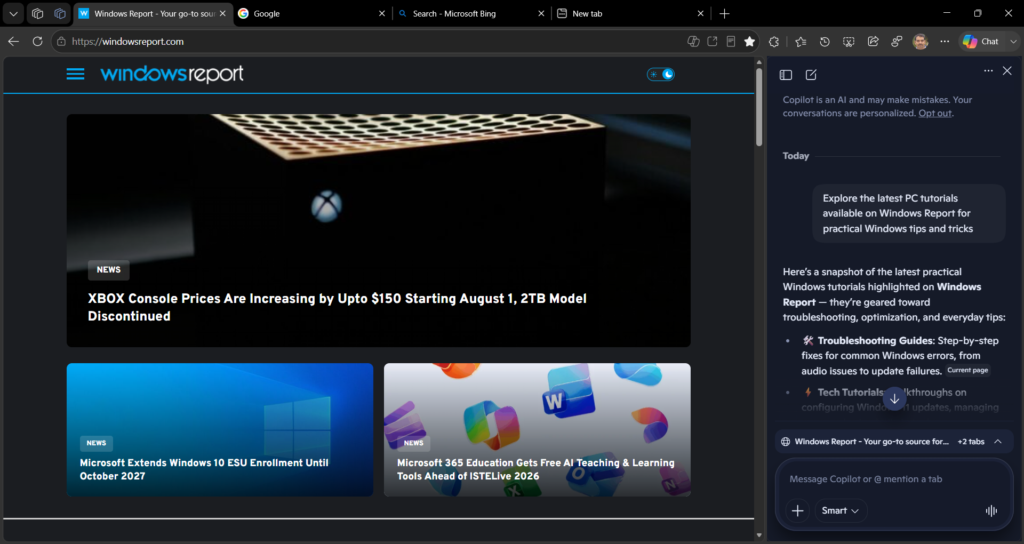This screenshot has height=544, width=1024.
Task: Click the +2 tabs indicator
Action: click(970, 441)
